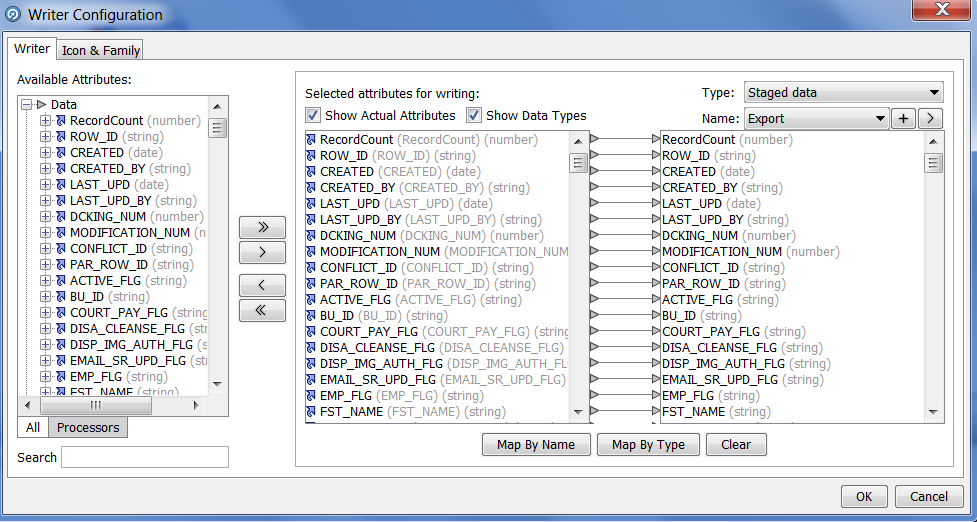Screen dimensions: 977x522
Task: Click the add all attributes double-arrow button
Action: [x=262, y=227]
